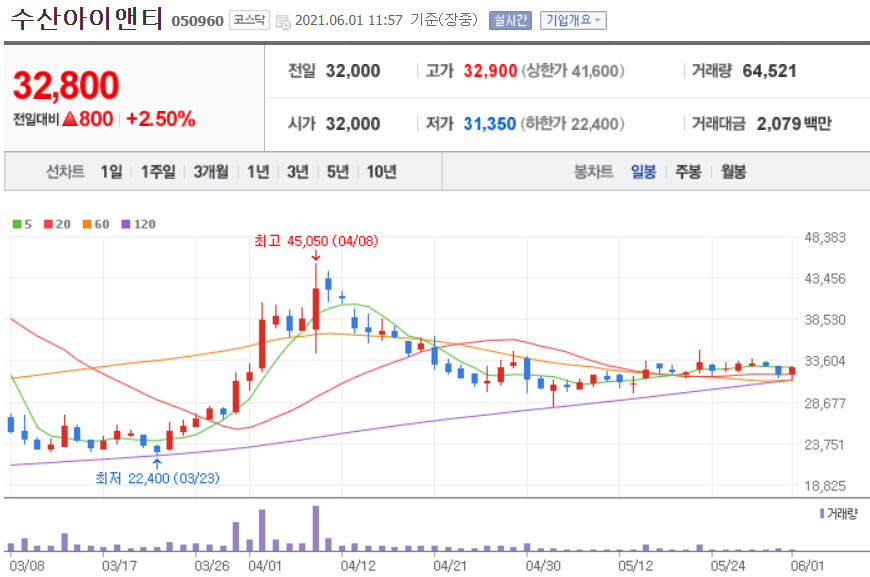Switch to 일봉 daily candle chart

pyautogui.click(x=644, y=172)
